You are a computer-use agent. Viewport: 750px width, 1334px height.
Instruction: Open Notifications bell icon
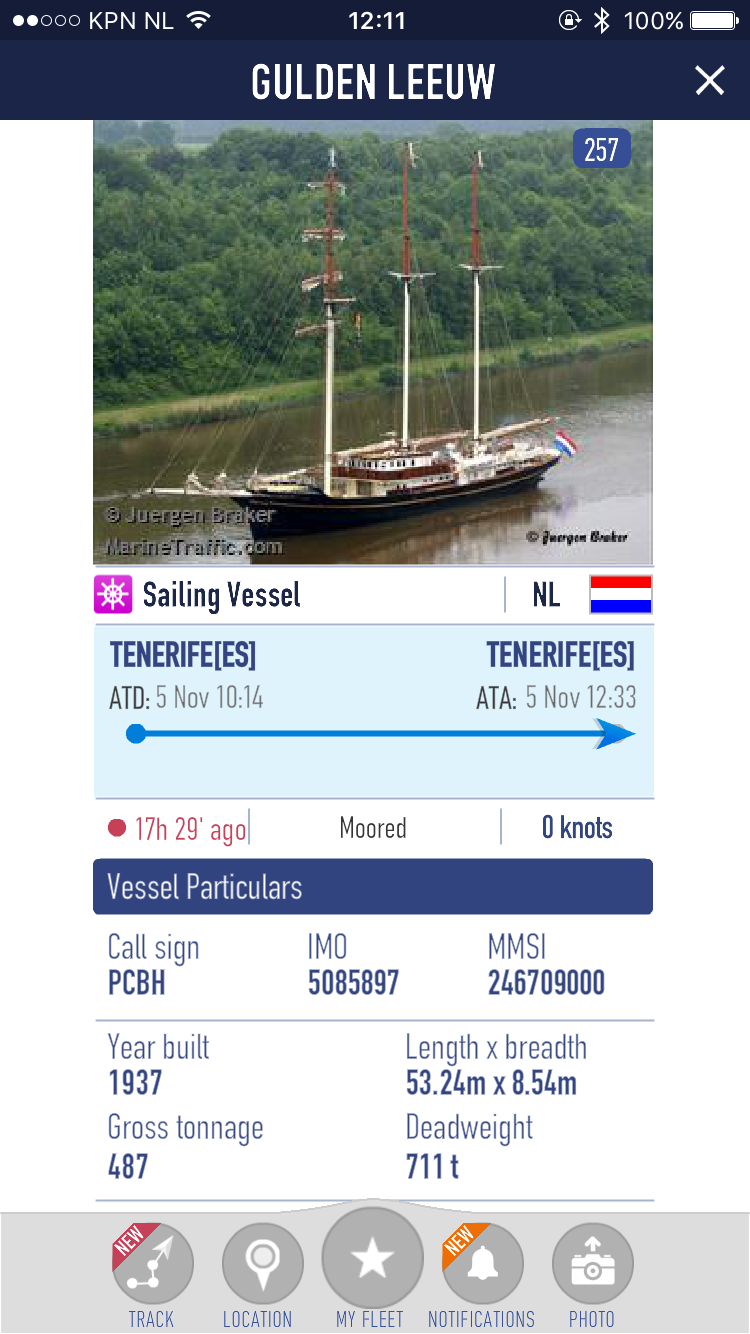[483, 1264]
